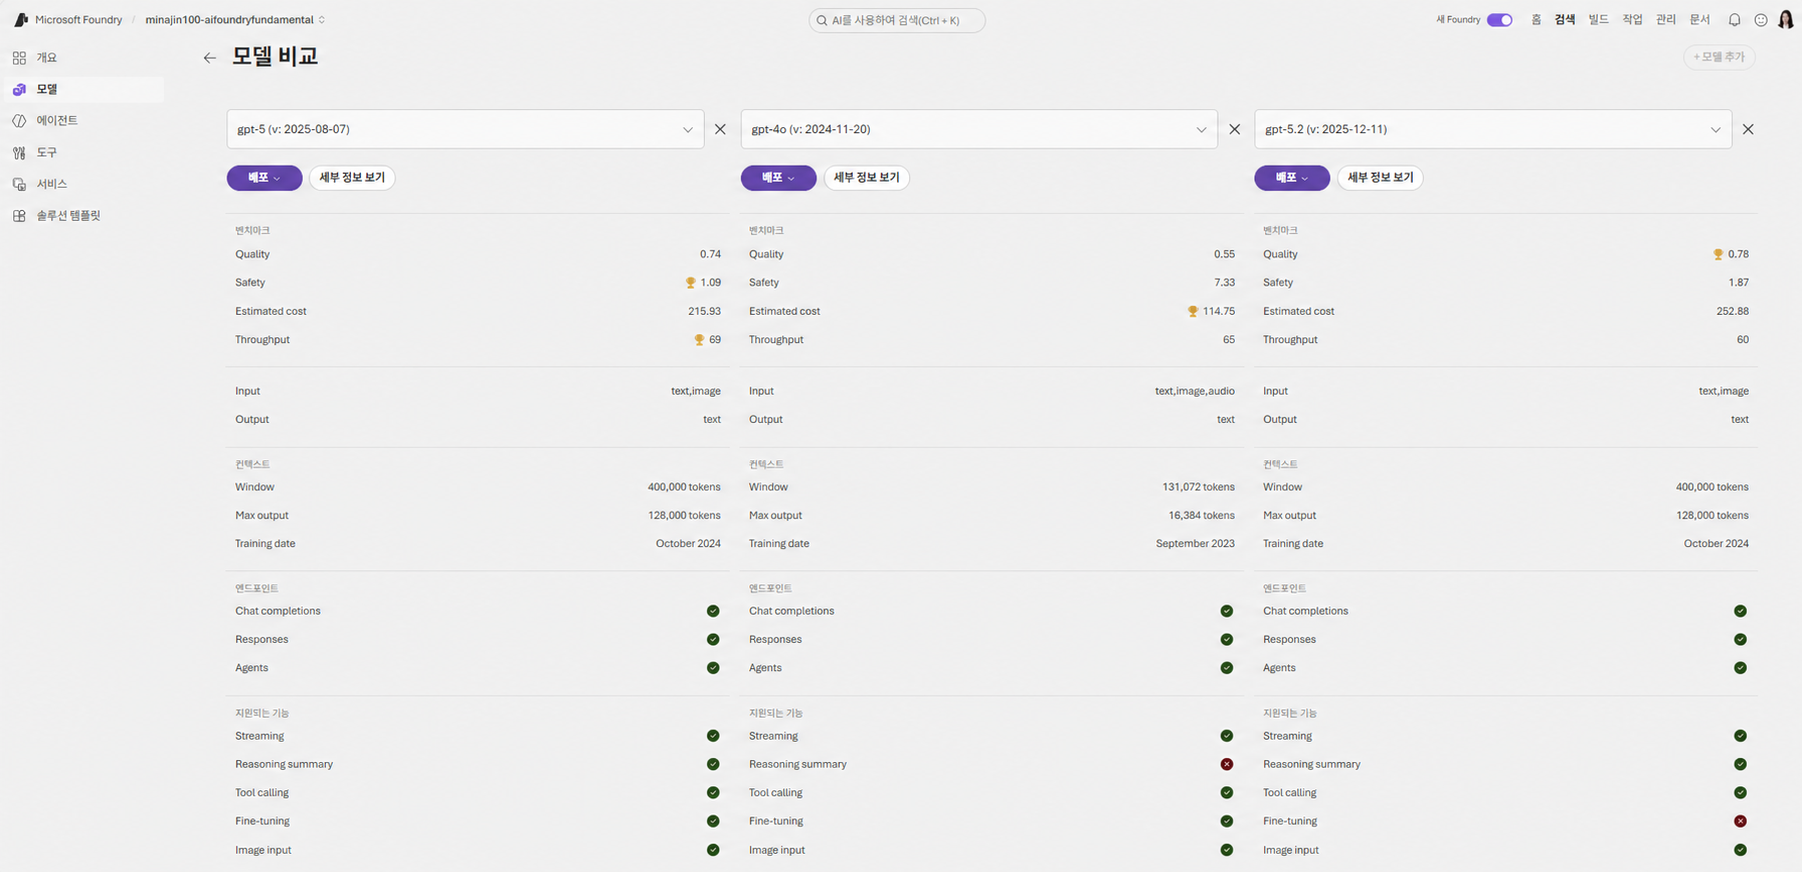Select the 모델 icon in the sidebar
Viewport: 1802px width, 872px height.
[19, 90]
